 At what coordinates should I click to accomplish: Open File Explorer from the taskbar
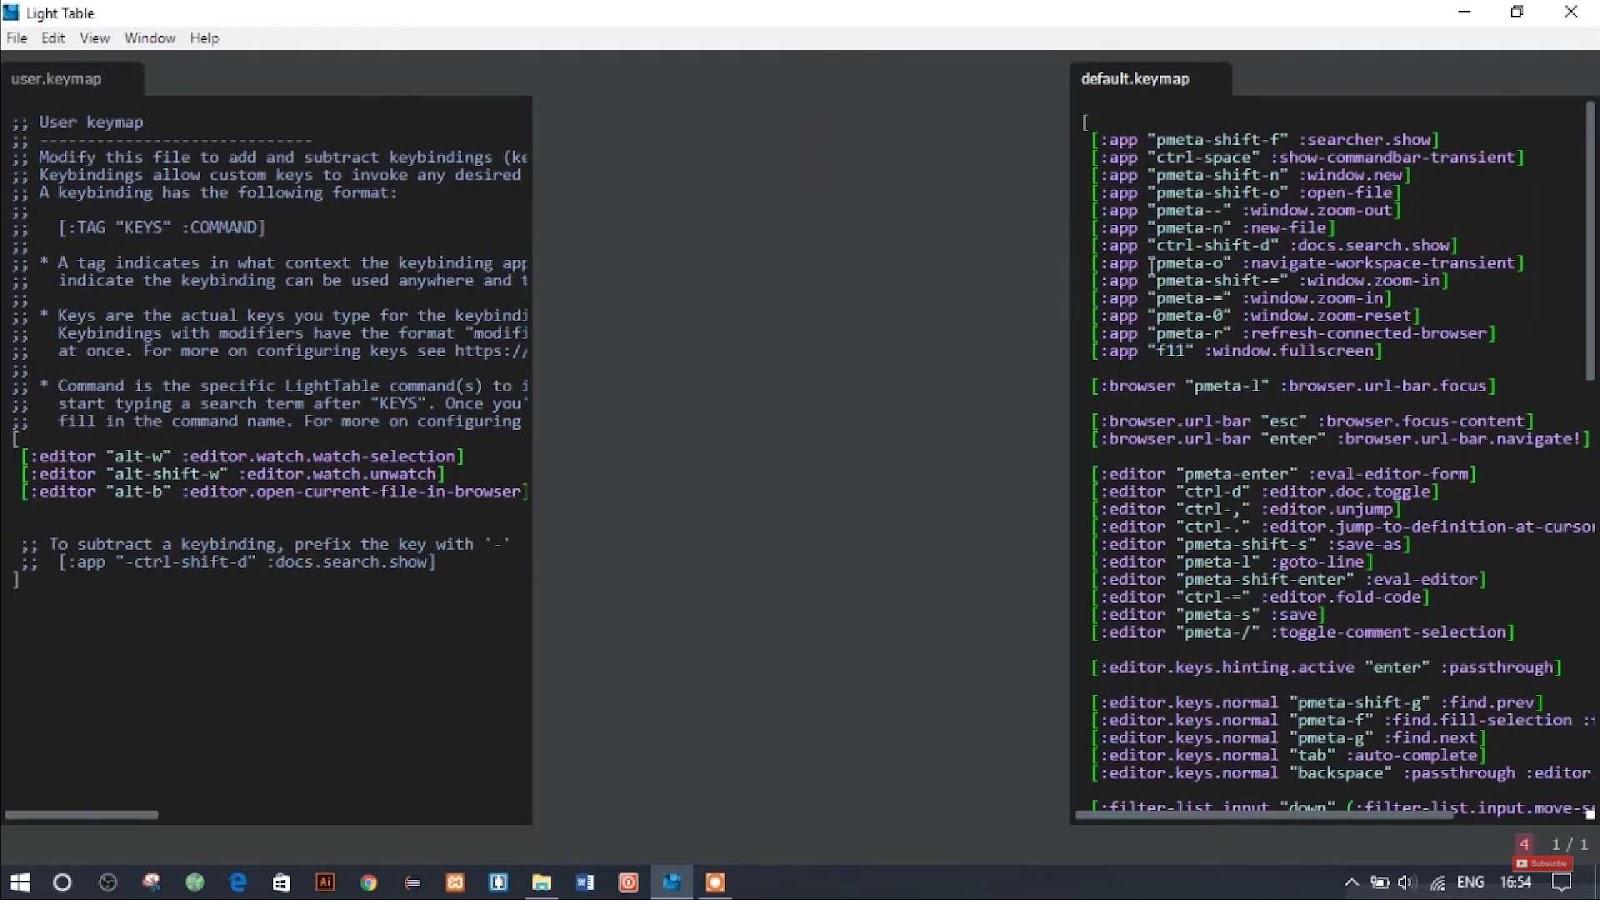pos(541,882)
